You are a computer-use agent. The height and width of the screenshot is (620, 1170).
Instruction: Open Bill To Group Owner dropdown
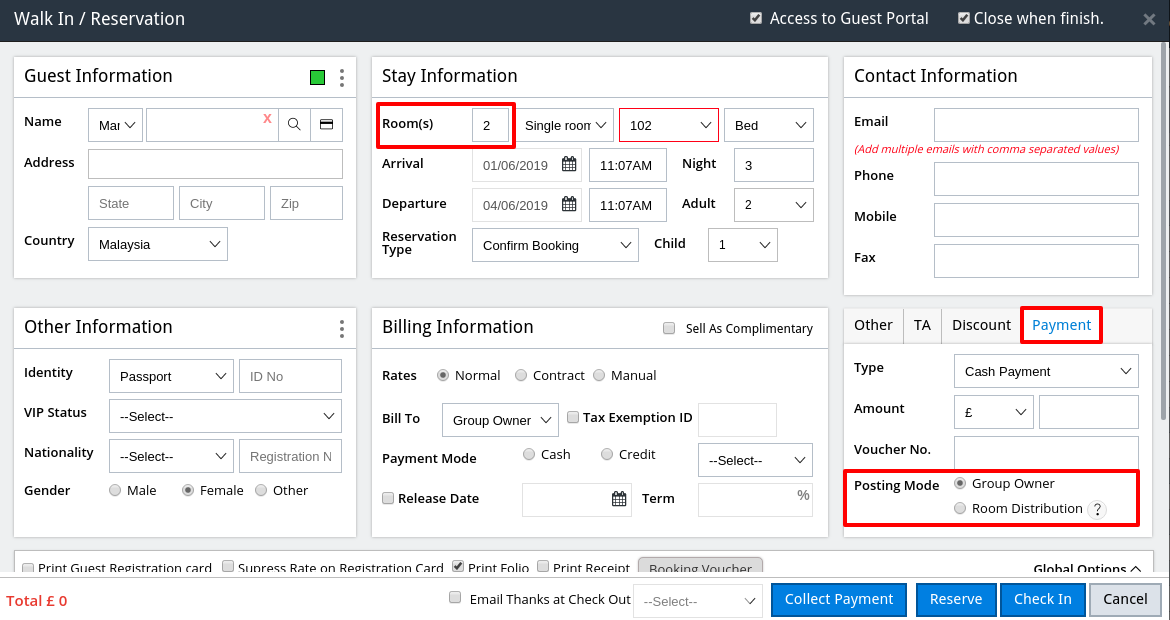500,420
